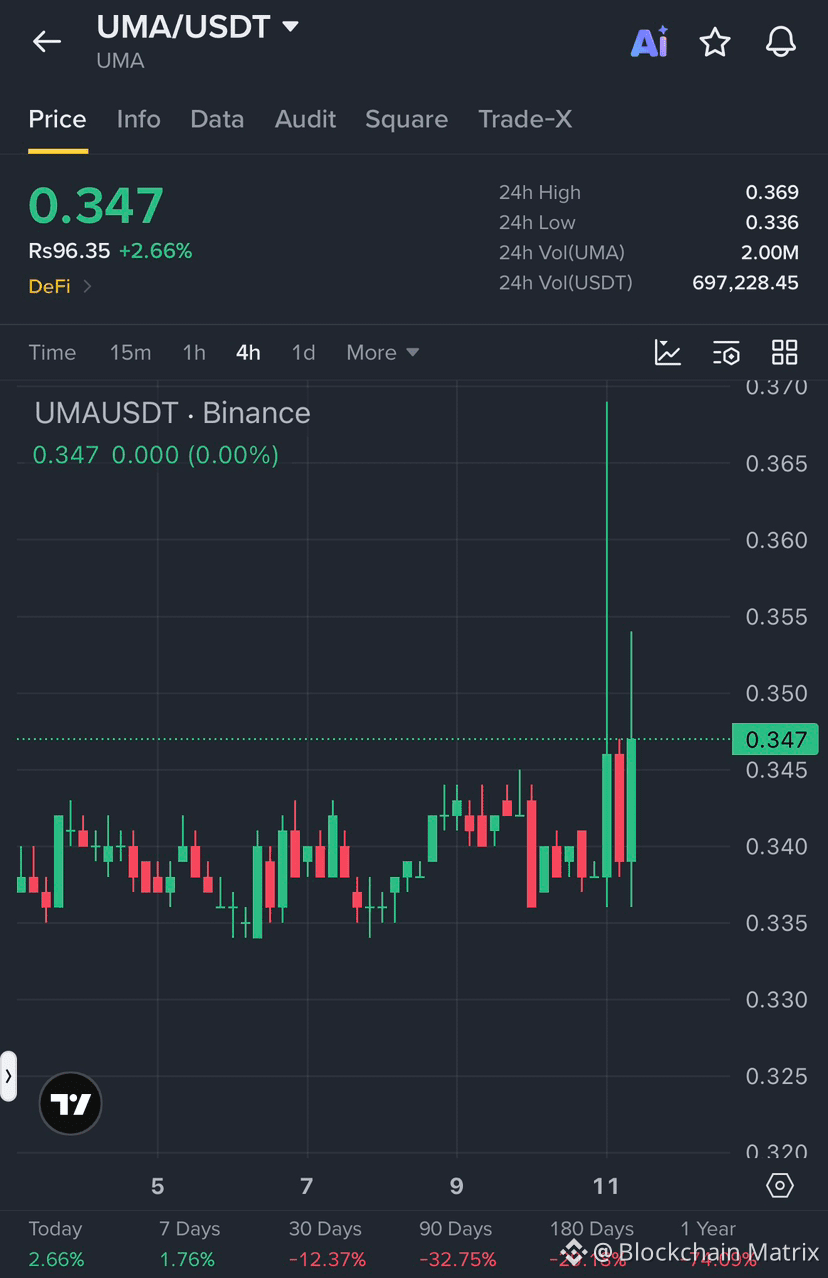Click the TradingView logo badge

(70, 1103)
